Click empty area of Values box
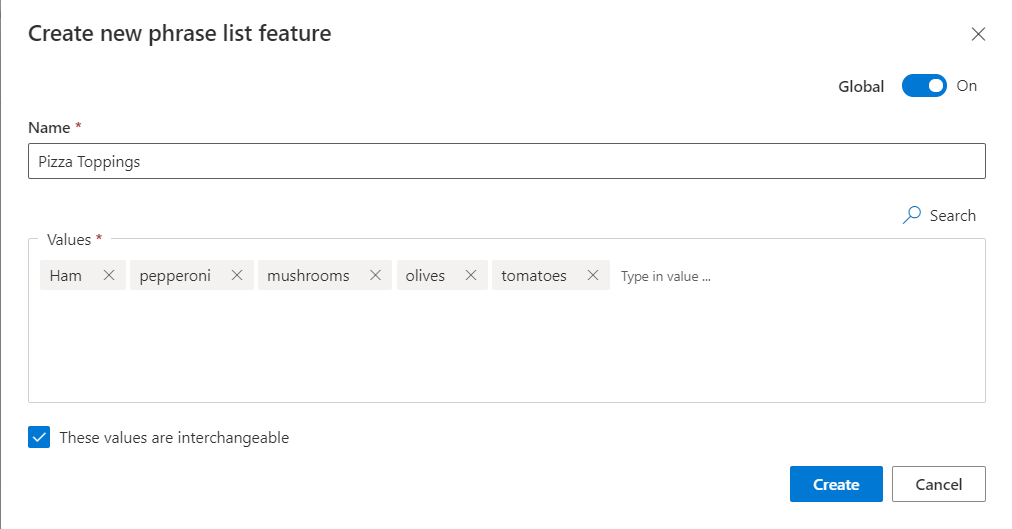 507,350
